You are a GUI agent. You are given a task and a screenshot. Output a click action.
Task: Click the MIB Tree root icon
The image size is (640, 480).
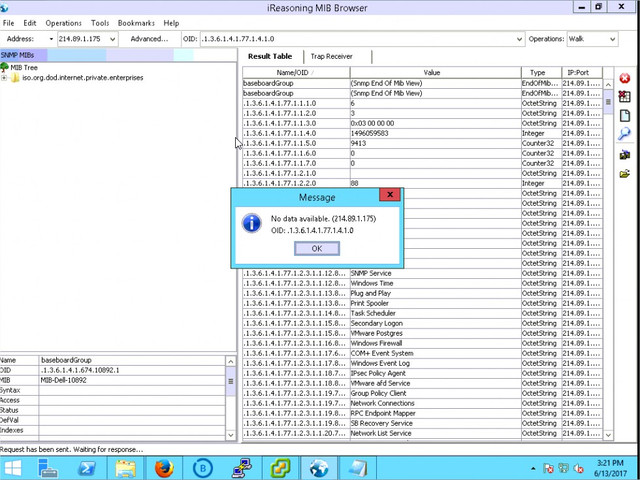click(x=4, y=67)
